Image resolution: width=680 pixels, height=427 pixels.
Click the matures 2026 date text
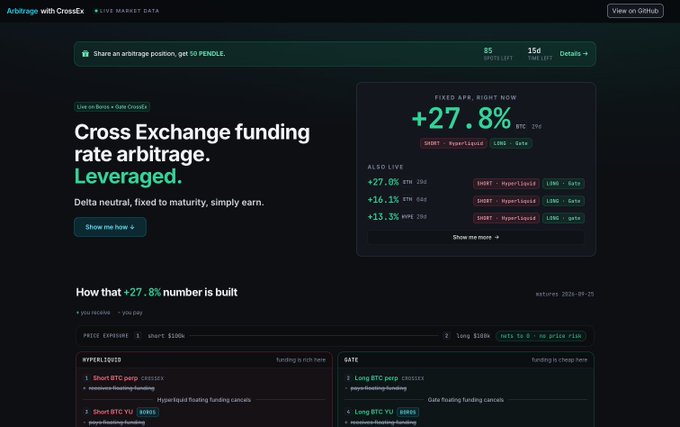tap(565, 294)
